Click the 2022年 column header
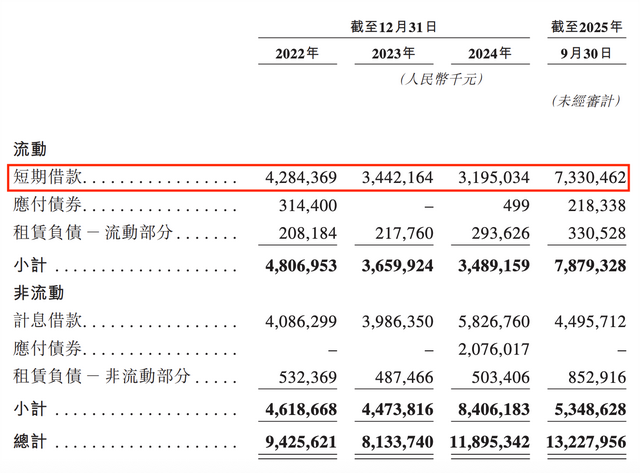640x473 pixels. click(x=298, y=54)
